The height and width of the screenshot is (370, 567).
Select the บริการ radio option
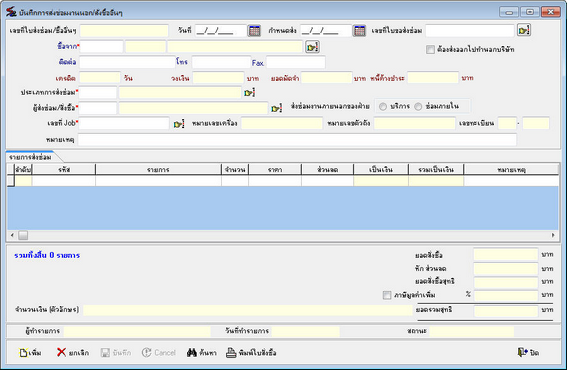click(383, 106)
